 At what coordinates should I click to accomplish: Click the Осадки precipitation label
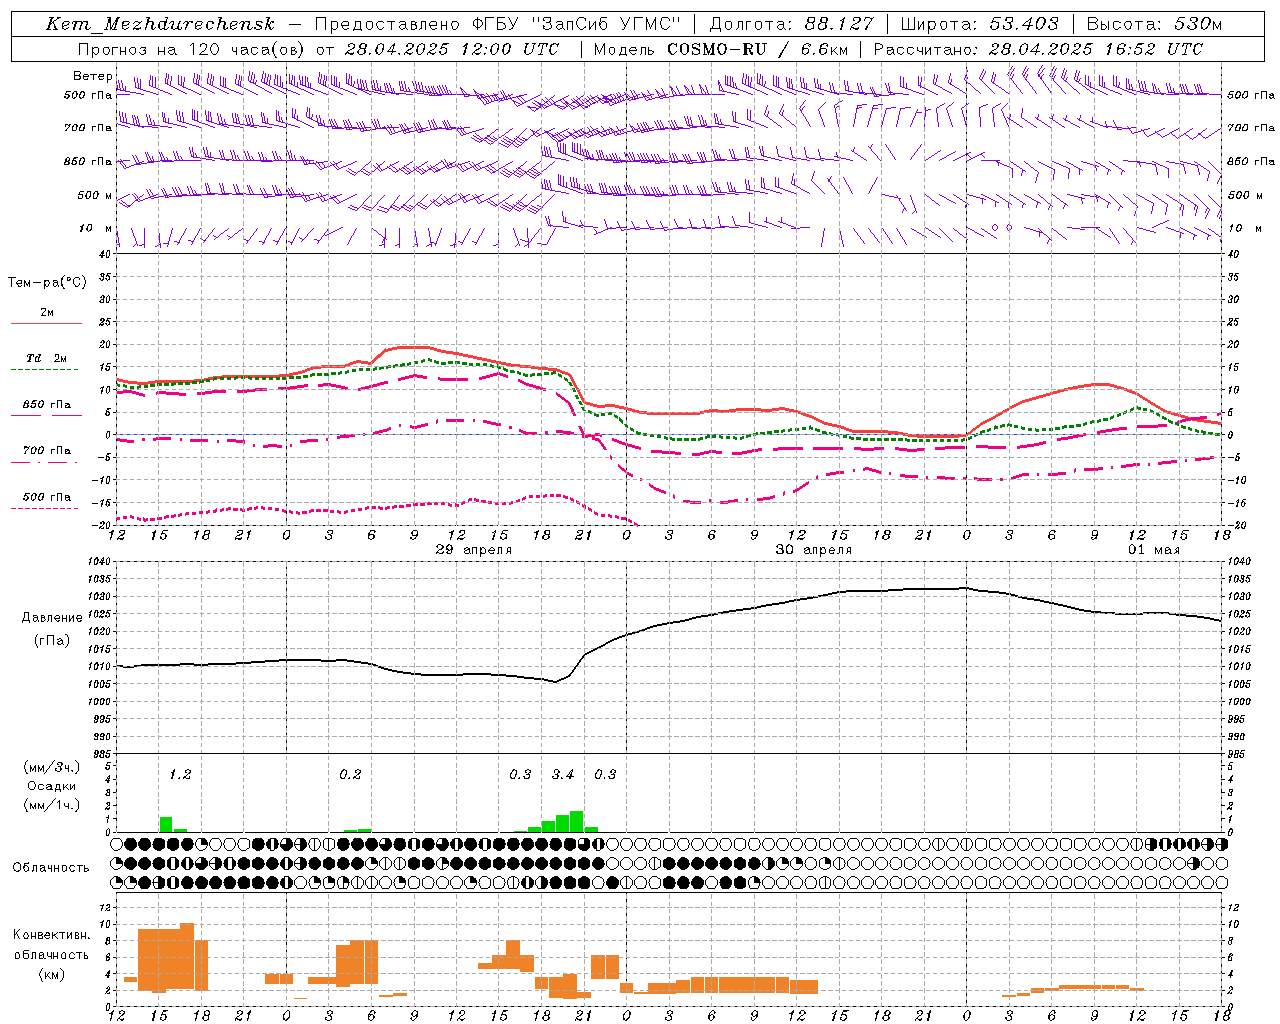point(52,786)
